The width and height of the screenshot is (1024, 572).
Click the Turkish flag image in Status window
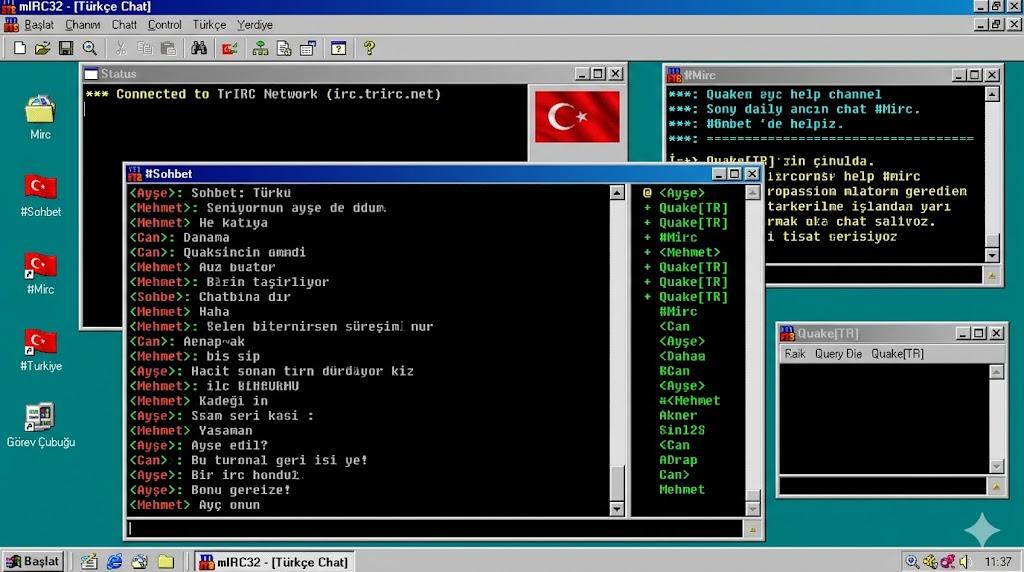pos(577,116)
